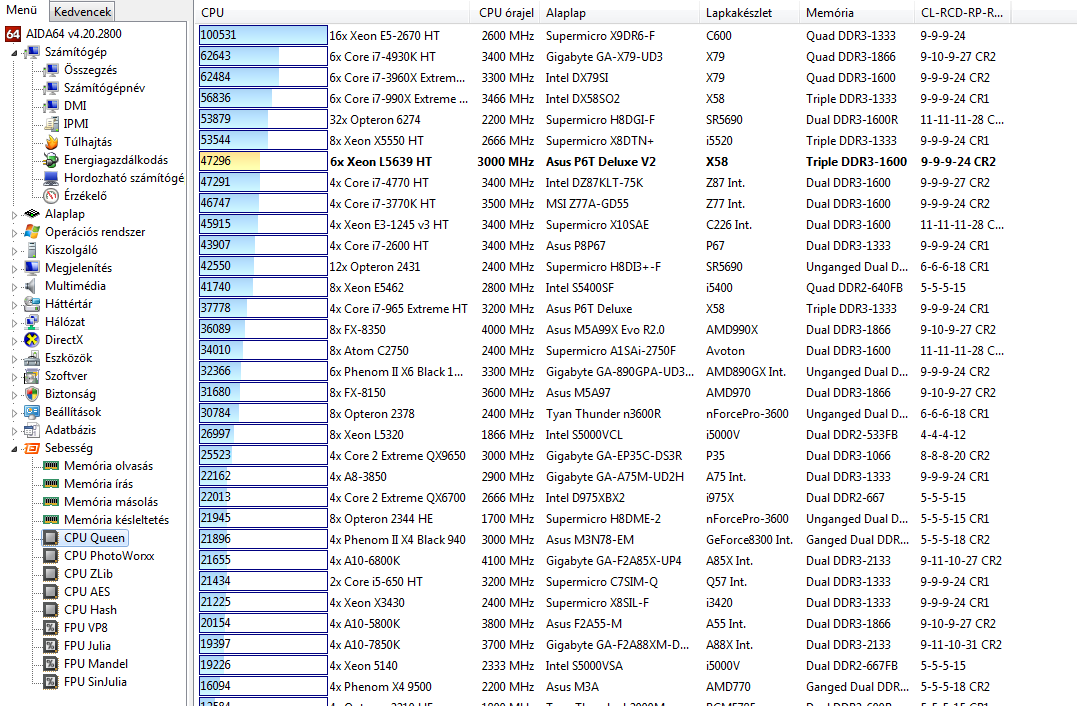Select the 16x Xeon E5-2670 HT row
The image size is (1077, 722).
[x=603, y=36]
